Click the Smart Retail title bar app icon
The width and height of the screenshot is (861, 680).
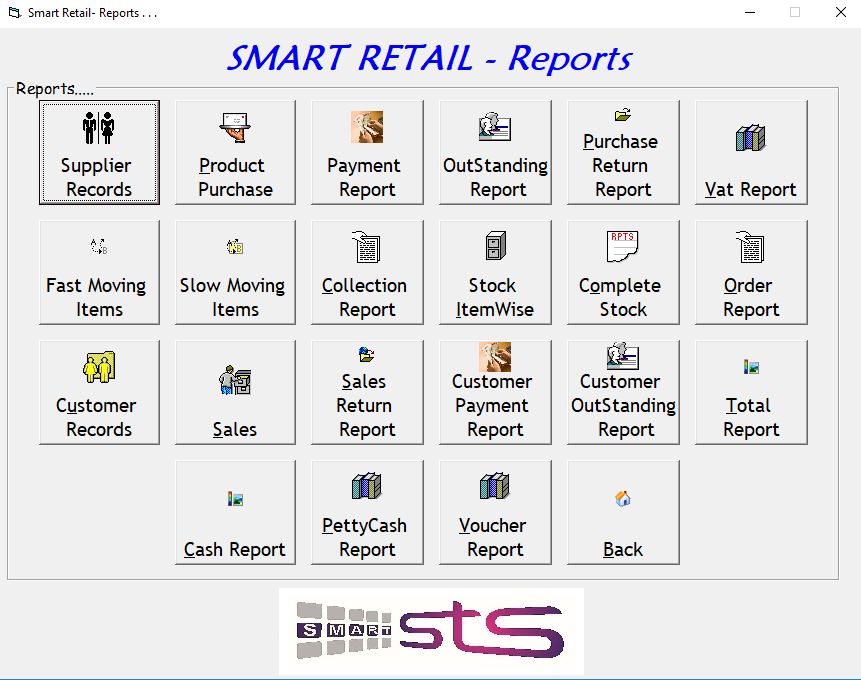(15, 13)
